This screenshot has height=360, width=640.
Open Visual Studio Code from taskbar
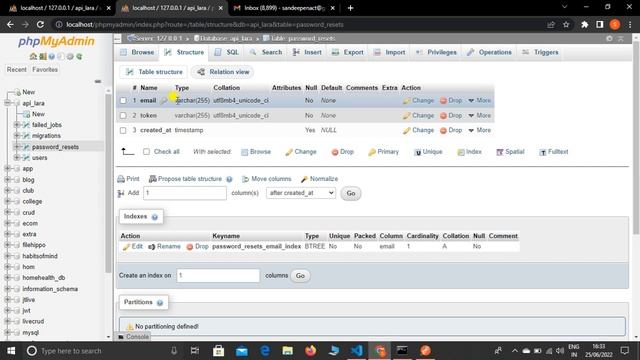point(356,351)
